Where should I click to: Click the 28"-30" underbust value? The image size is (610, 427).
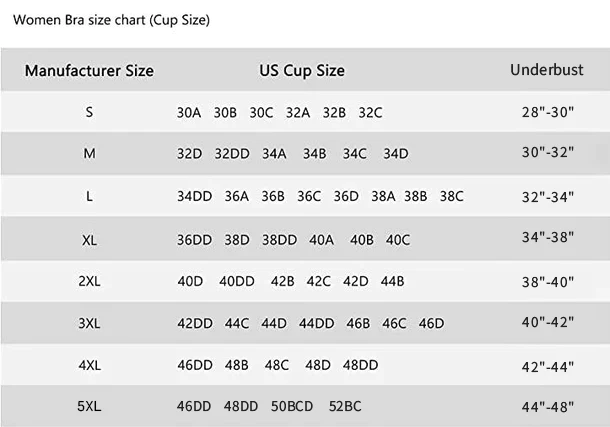(548, 113)
